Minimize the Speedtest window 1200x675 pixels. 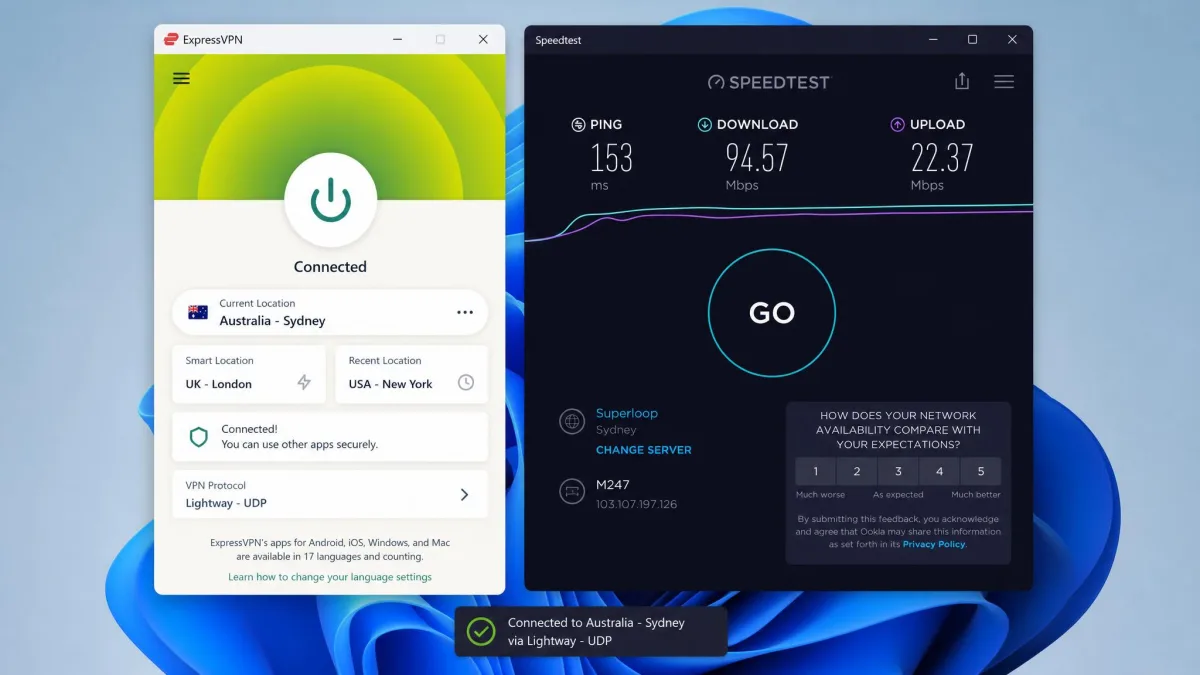(932, 39)
